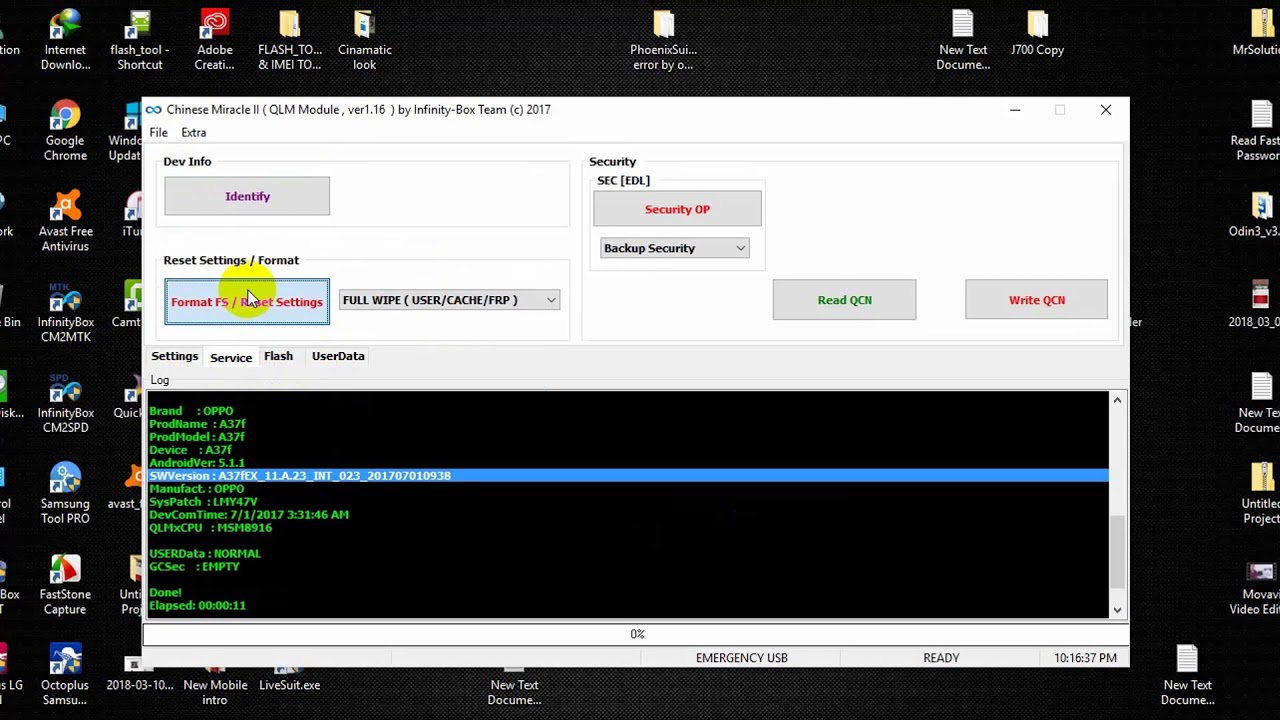1280x720 pixels.
Task: Expand the Backup Security dropdown
Action: [x=674, y=248]
